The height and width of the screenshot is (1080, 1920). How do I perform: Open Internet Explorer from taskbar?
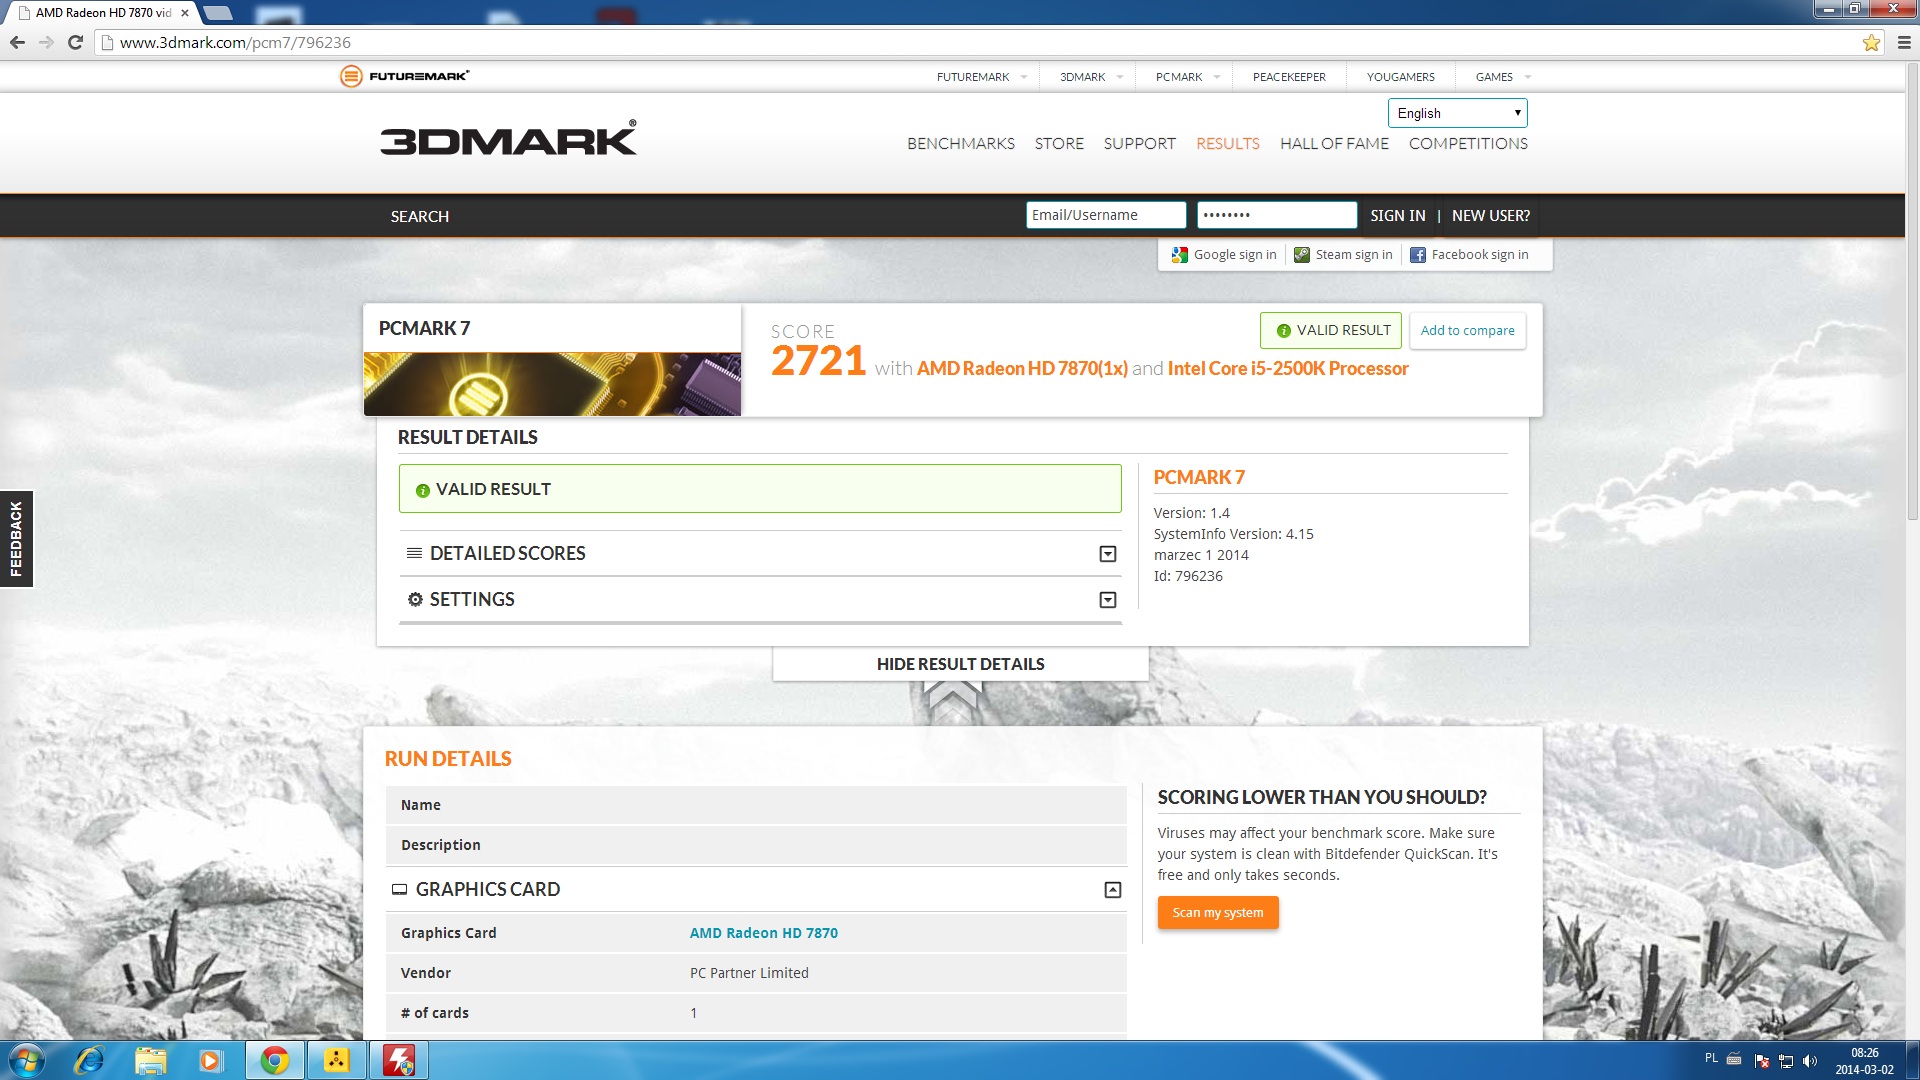click(x=89, y=1060)
